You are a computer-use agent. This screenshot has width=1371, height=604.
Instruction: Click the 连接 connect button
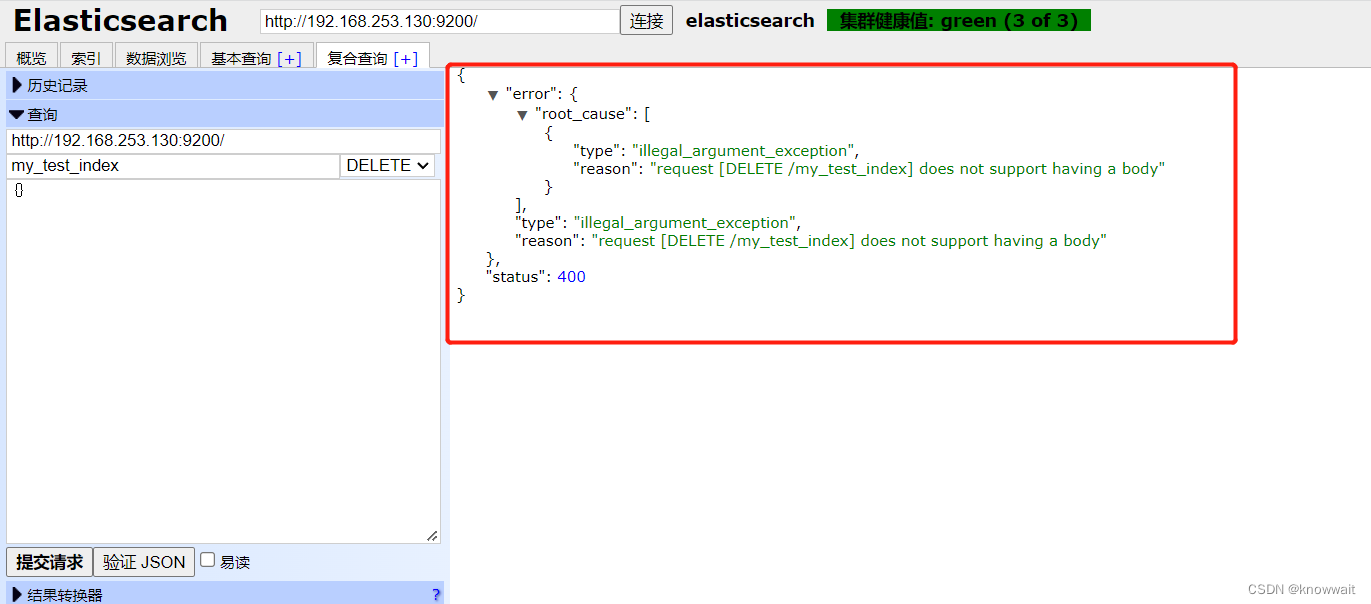pyautogui.click(x=646, y=21)
